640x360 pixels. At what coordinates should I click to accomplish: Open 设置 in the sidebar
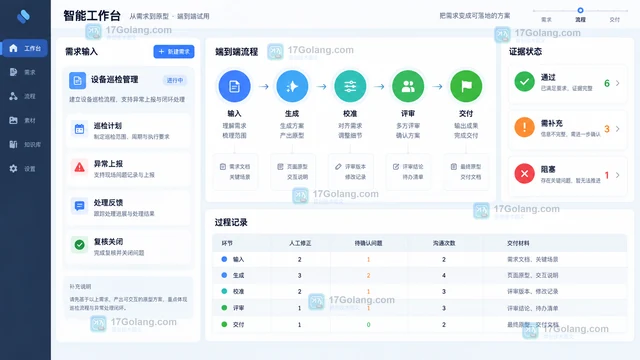click(x=25, y=169)
